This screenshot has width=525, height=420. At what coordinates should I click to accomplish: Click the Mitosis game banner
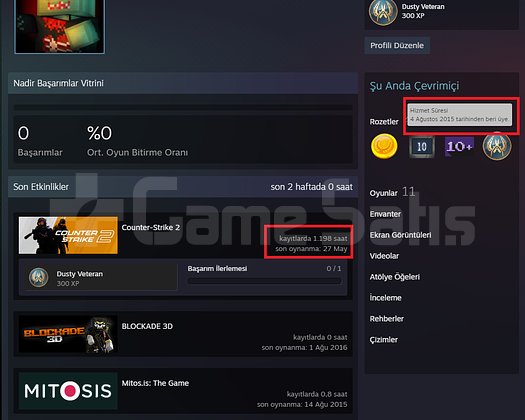tap(68, 391)
